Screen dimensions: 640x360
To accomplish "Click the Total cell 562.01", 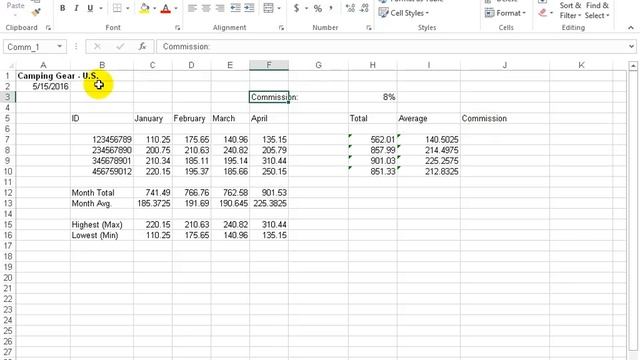I will (373, 140).
